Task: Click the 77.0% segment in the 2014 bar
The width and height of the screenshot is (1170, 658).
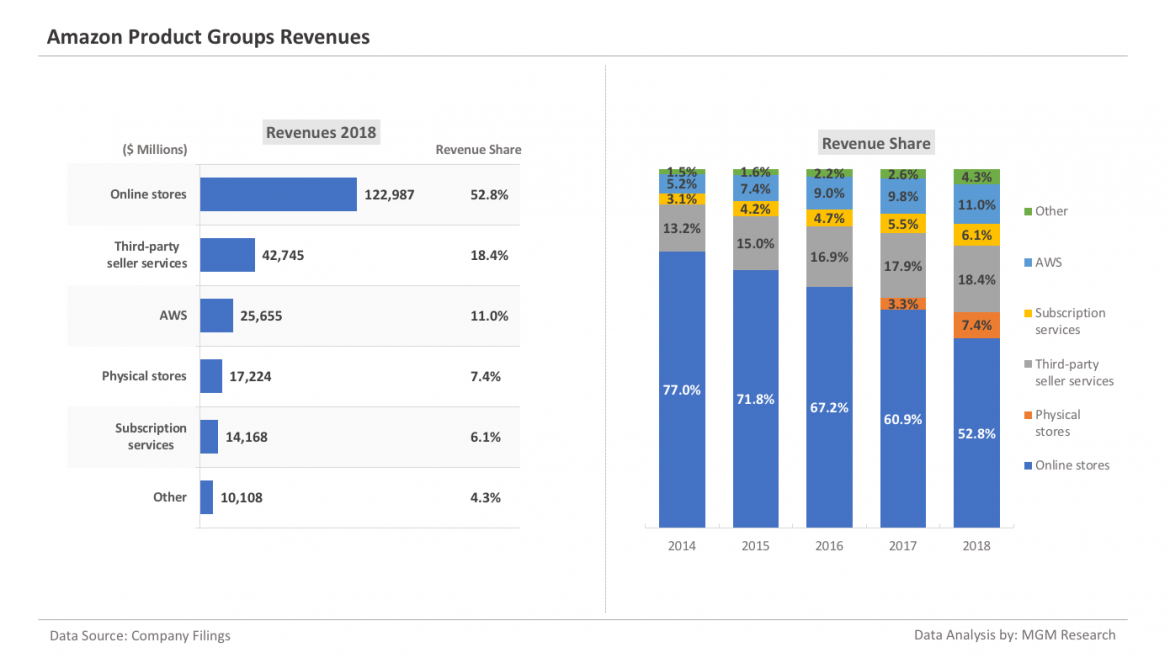Action: [x=681, y=390]
